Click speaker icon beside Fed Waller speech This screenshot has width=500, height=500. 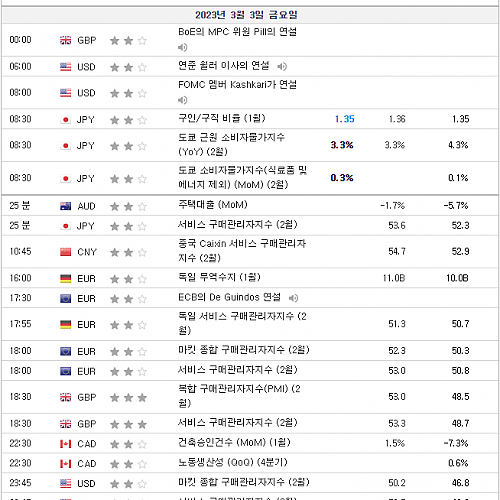click(x=282, y=66)
